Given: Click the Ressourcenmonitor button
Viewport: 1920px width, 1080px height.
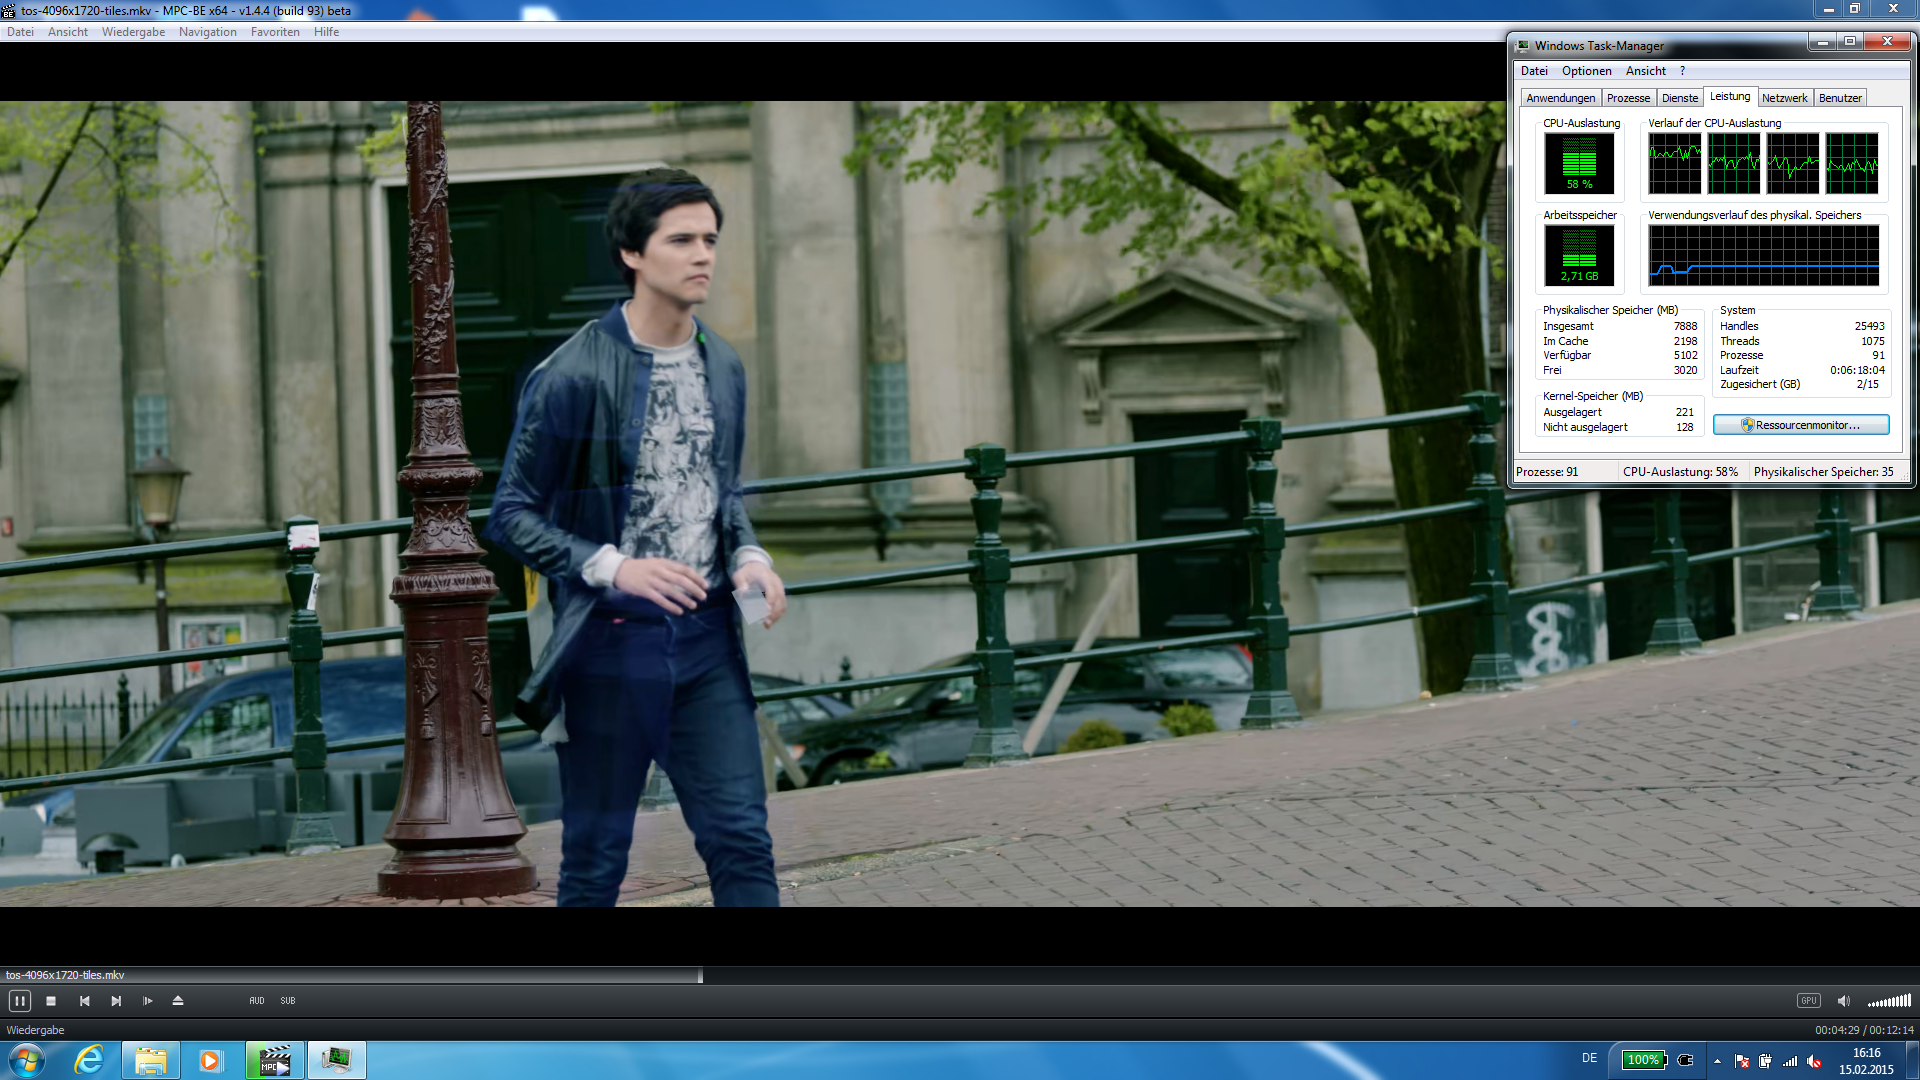Looking at the screenshot, I should [1801, 425].
